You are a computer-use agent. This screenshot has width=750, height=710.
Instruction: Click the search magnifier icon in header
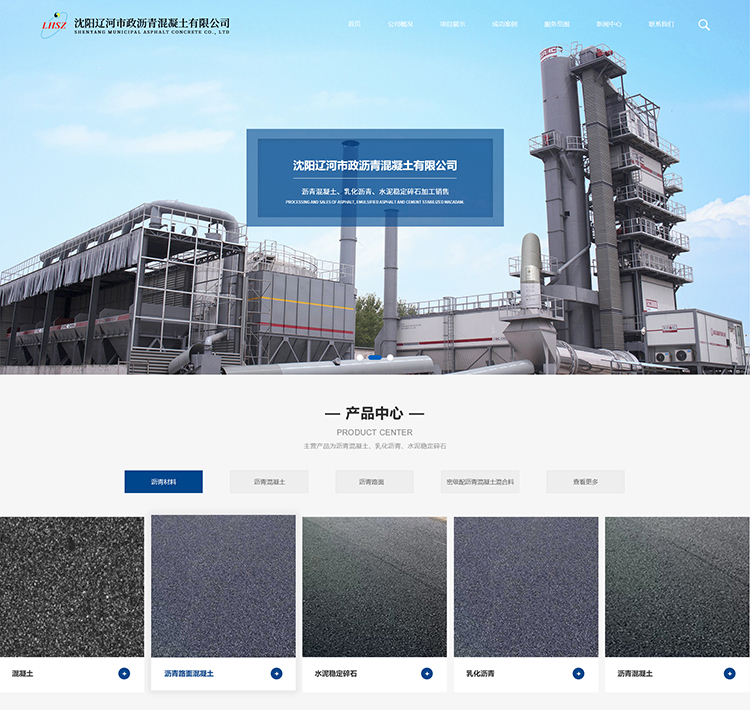704,25
